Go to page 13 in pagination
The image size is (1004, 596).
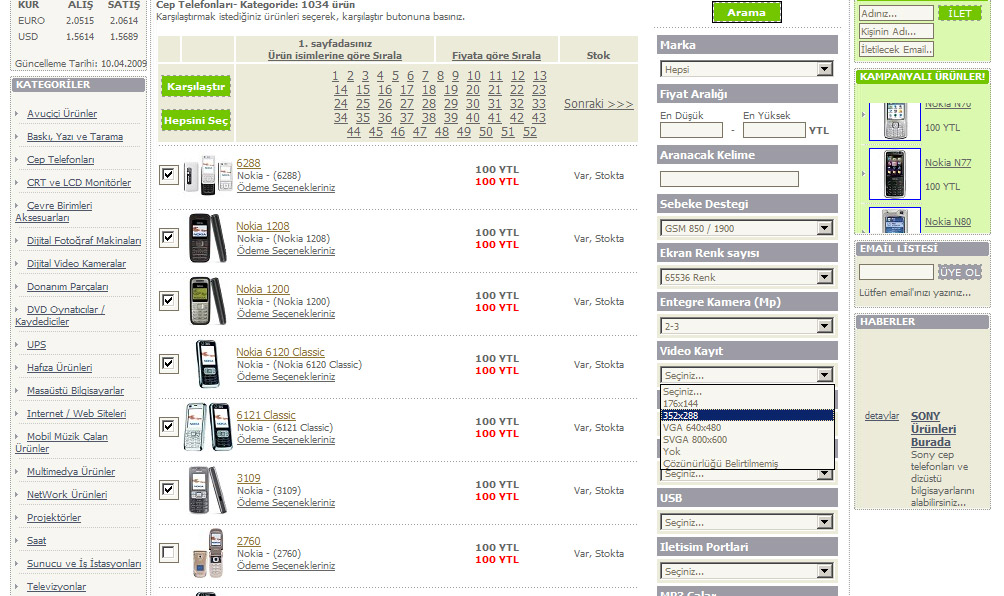[x=540, y=76]
